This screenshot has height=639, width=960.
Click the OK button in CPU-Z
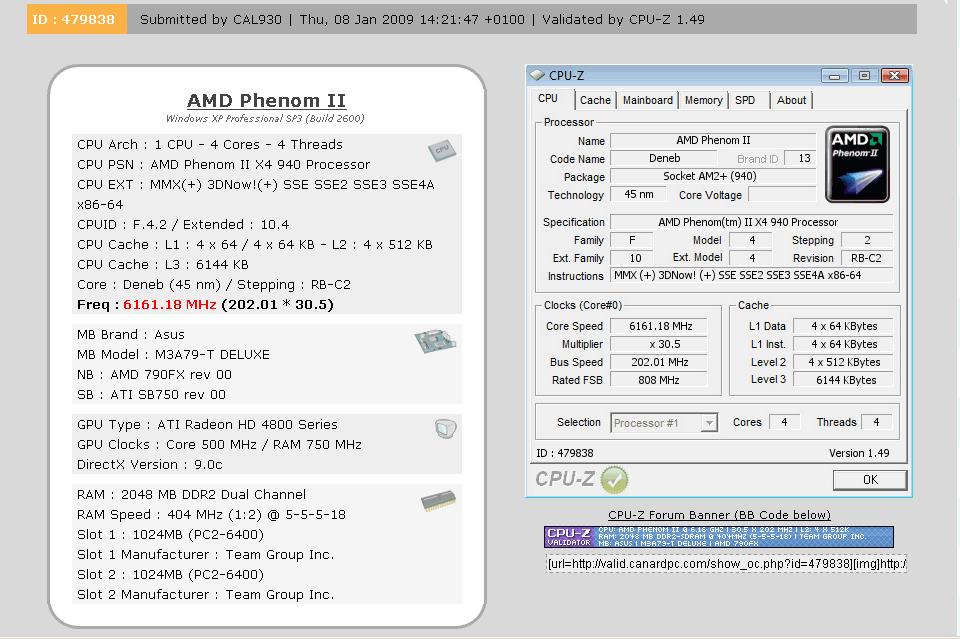(870, 480)
